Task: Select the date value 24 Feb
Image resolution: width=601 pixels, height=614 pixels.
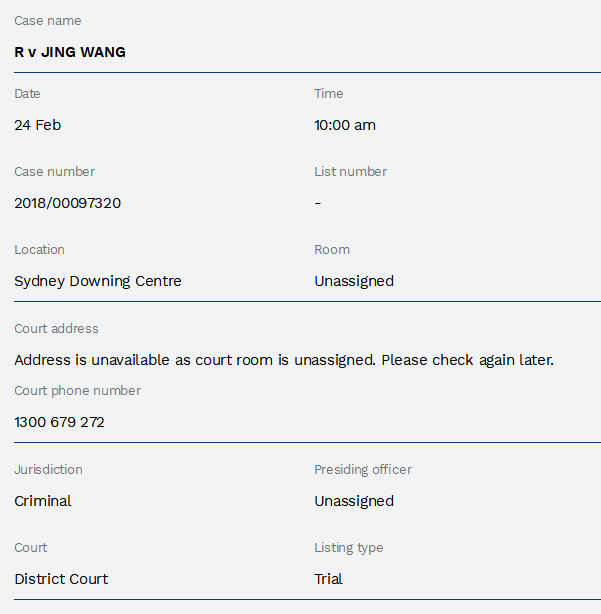Action: coord(38,125)
